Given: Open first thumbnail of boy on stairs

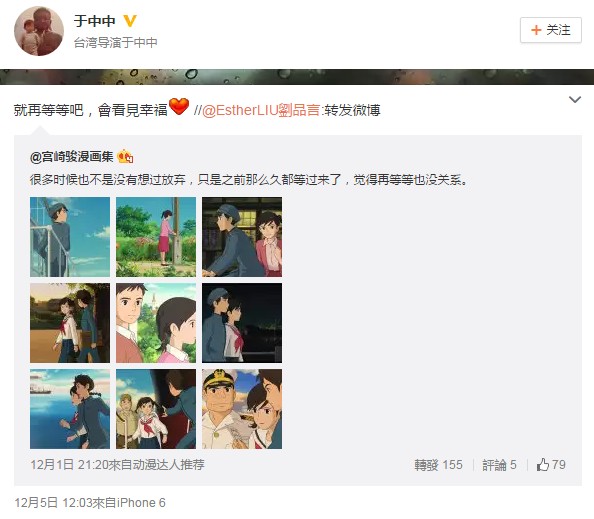Looking at the screenshot, I should (70, 237).
